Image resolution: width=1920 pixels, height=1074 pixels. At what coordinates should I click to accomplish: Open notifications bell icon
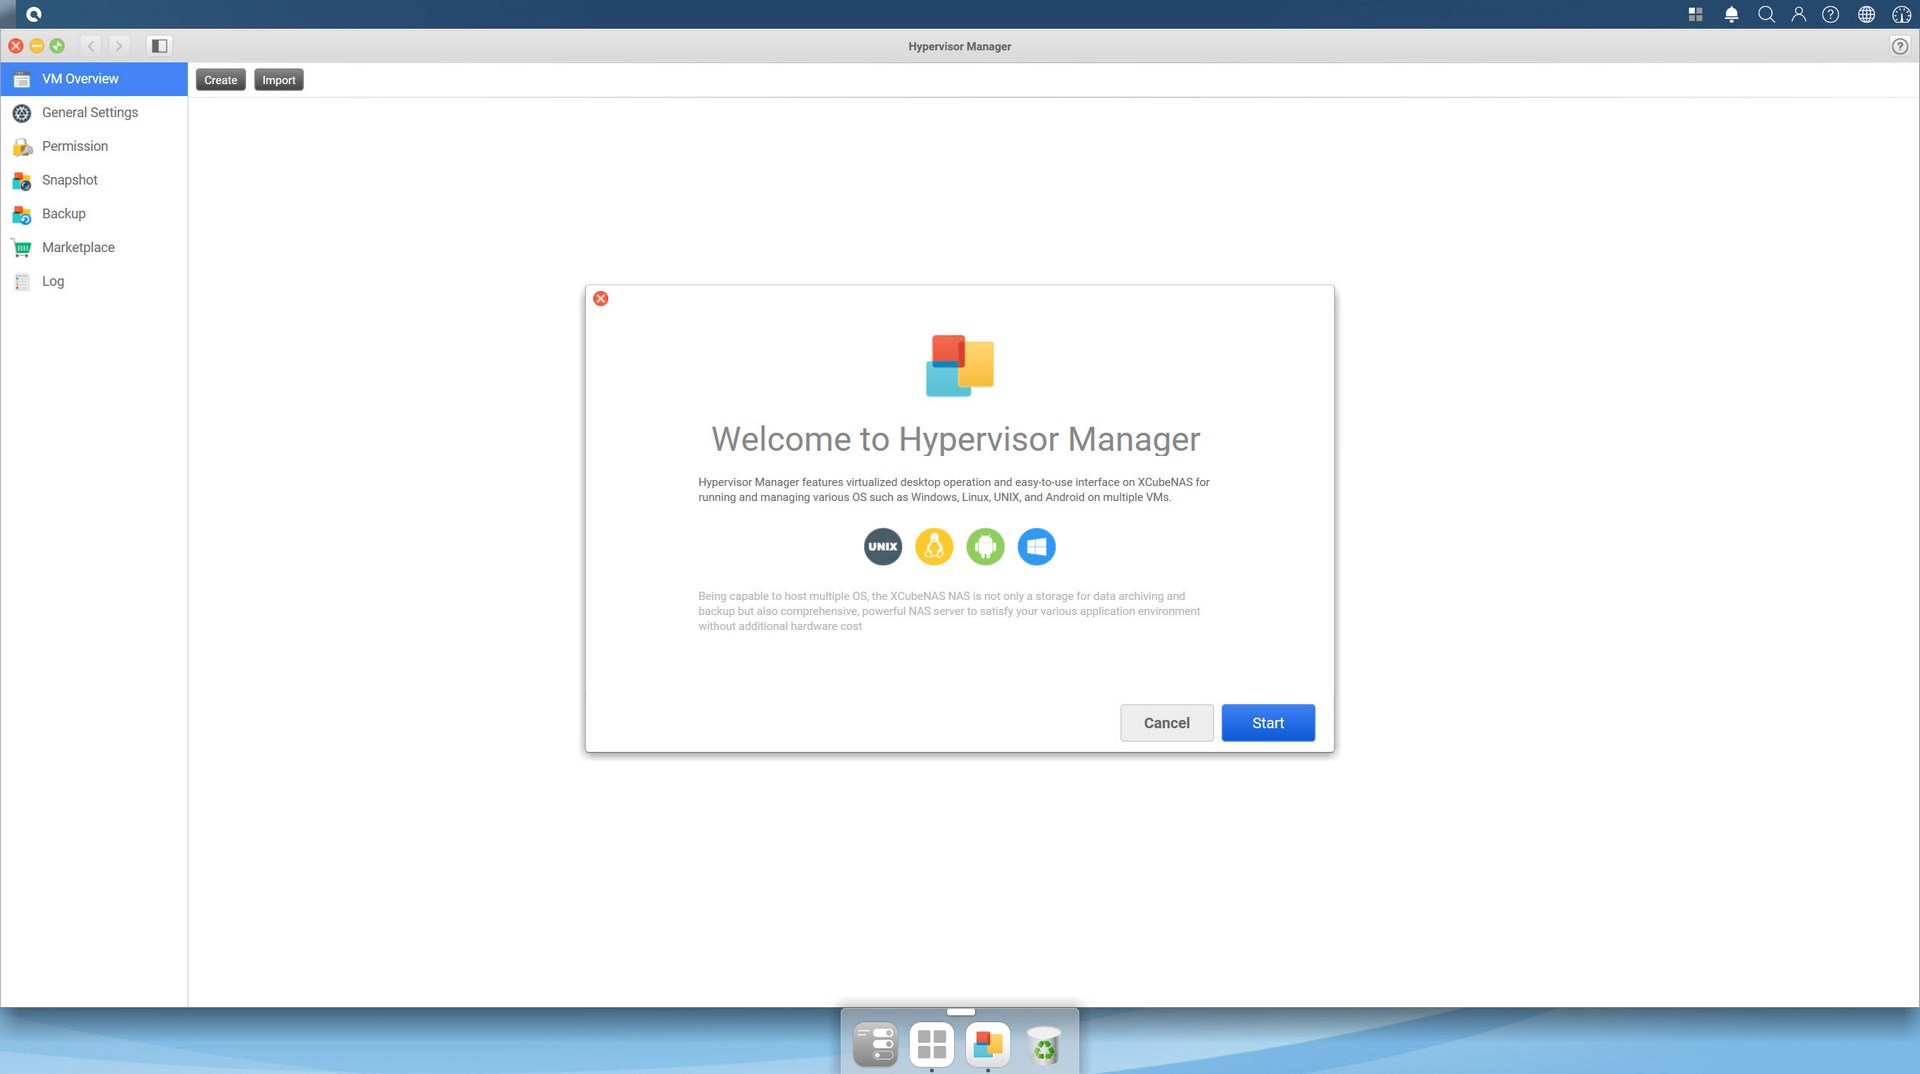tap(1732, 15)
